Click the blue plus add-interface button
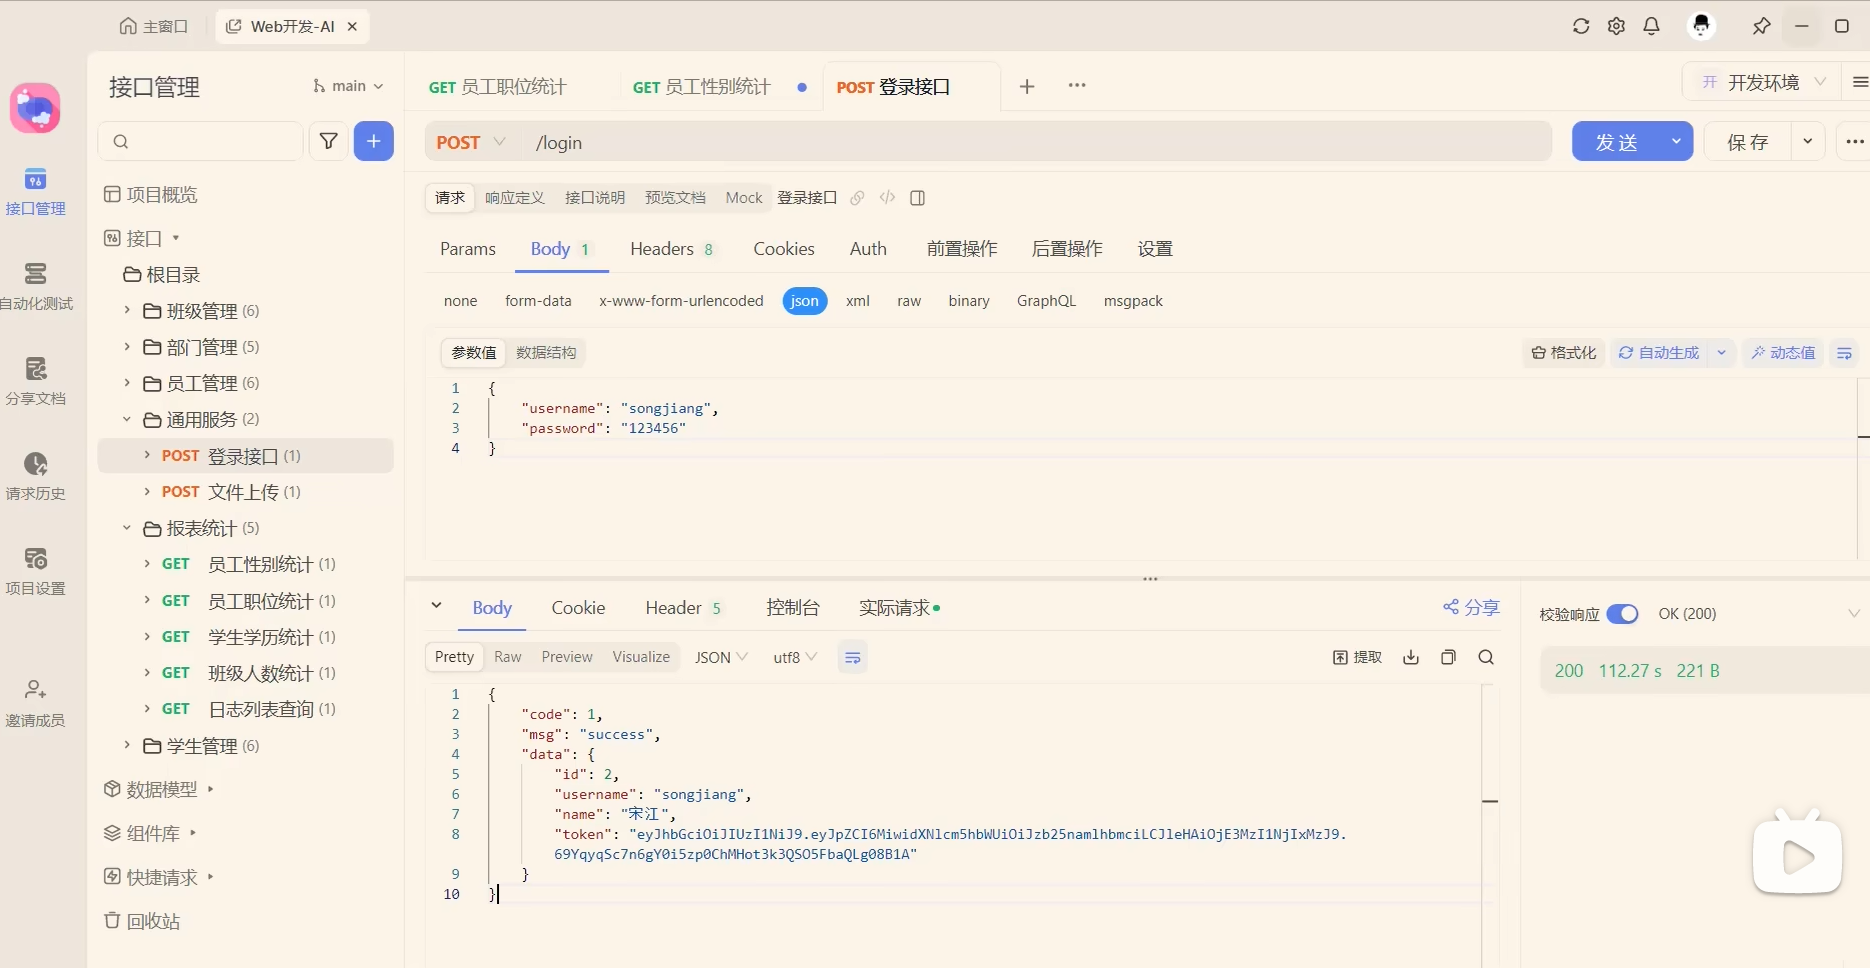Viewport: 1870px width, 968px height. (374, 142)
